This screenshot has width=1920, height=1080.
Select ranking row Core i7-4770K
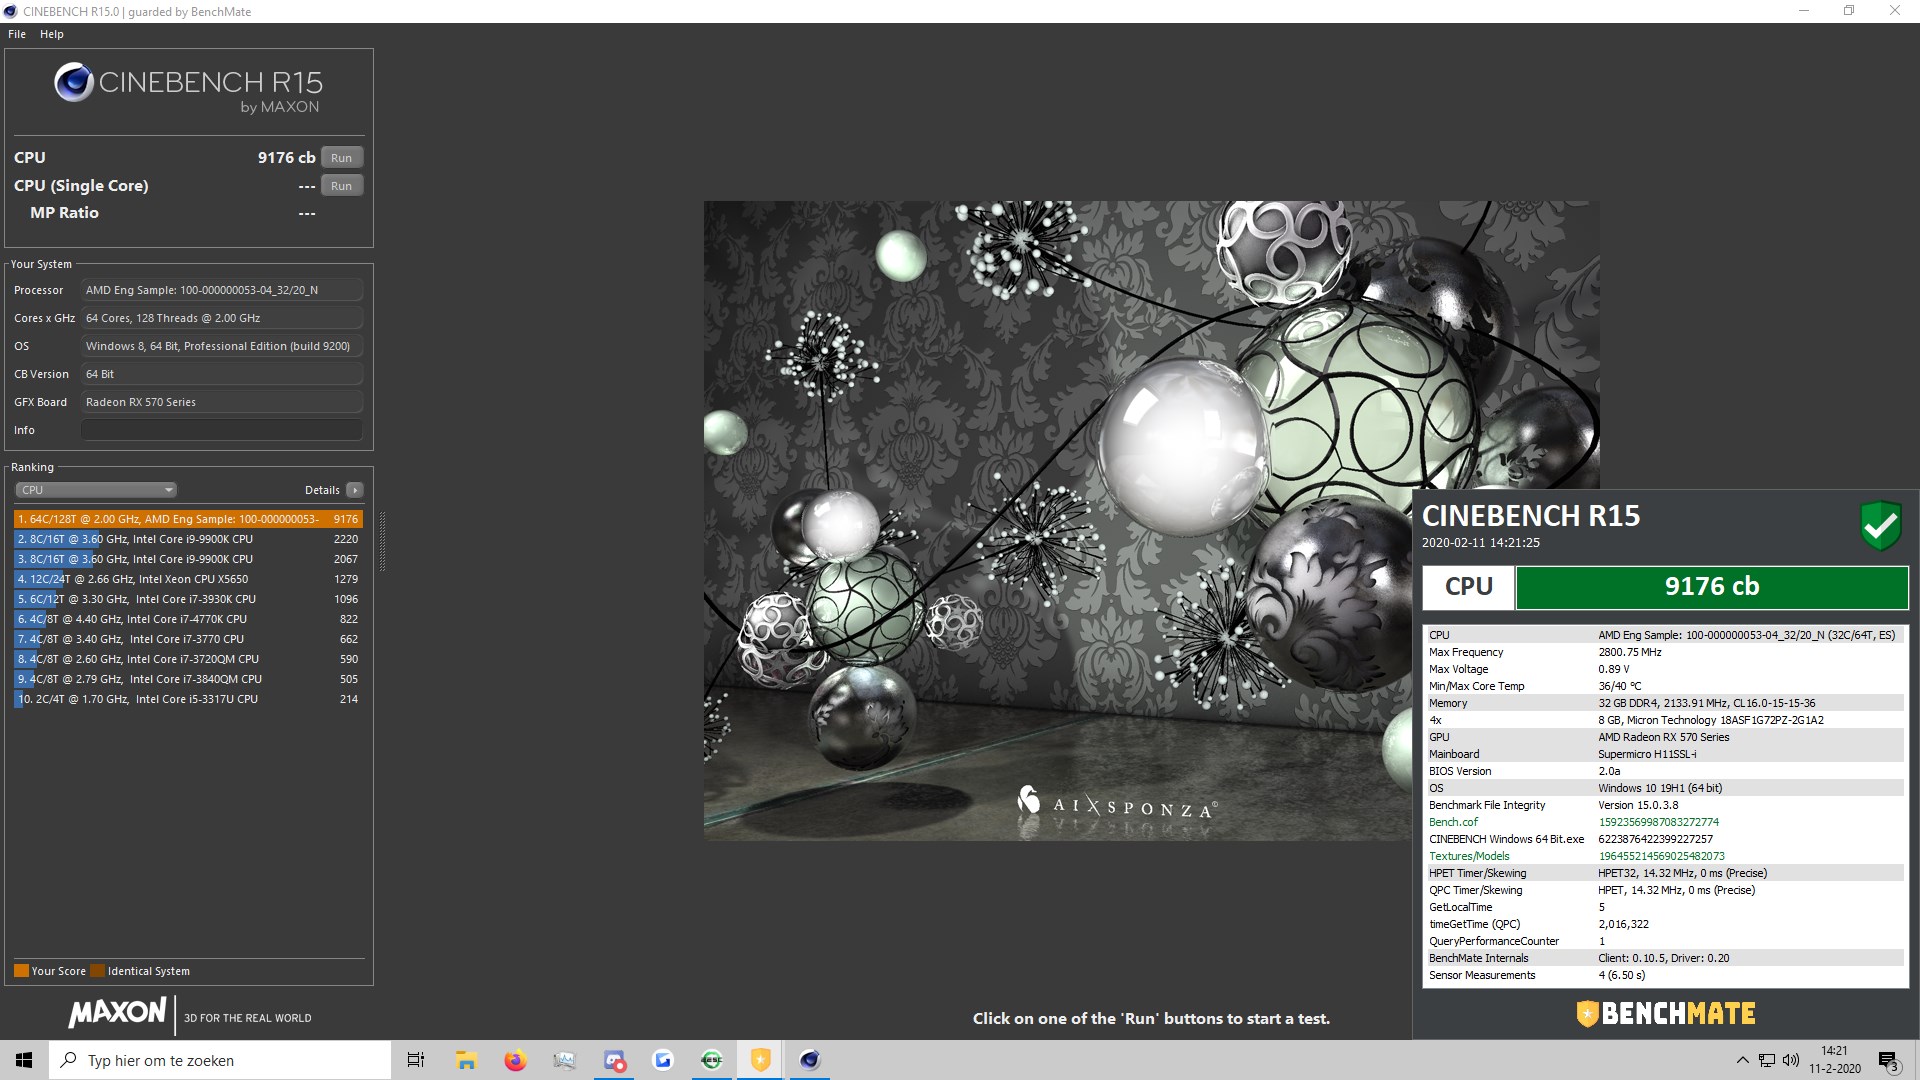click(x=188, y=619)
